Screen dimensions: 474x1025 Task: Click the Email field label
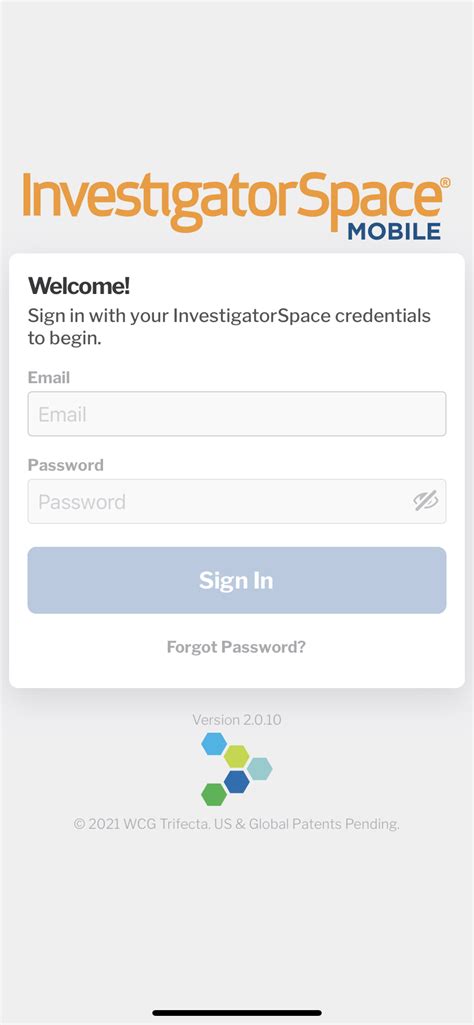(x=48, y=377)
